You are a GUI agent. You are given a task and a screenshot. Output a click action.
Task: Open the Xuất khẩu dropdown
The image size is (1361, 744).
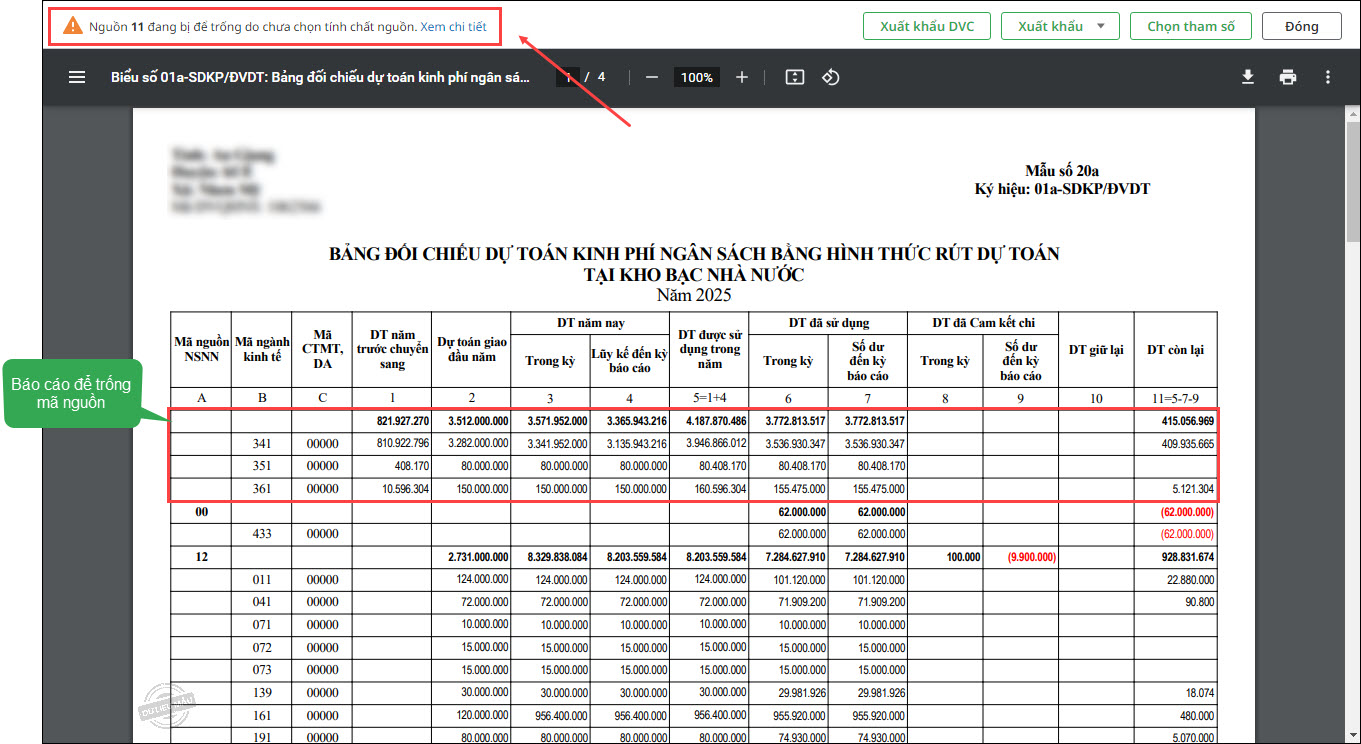pyautogui.click(x=1060, y=26)
